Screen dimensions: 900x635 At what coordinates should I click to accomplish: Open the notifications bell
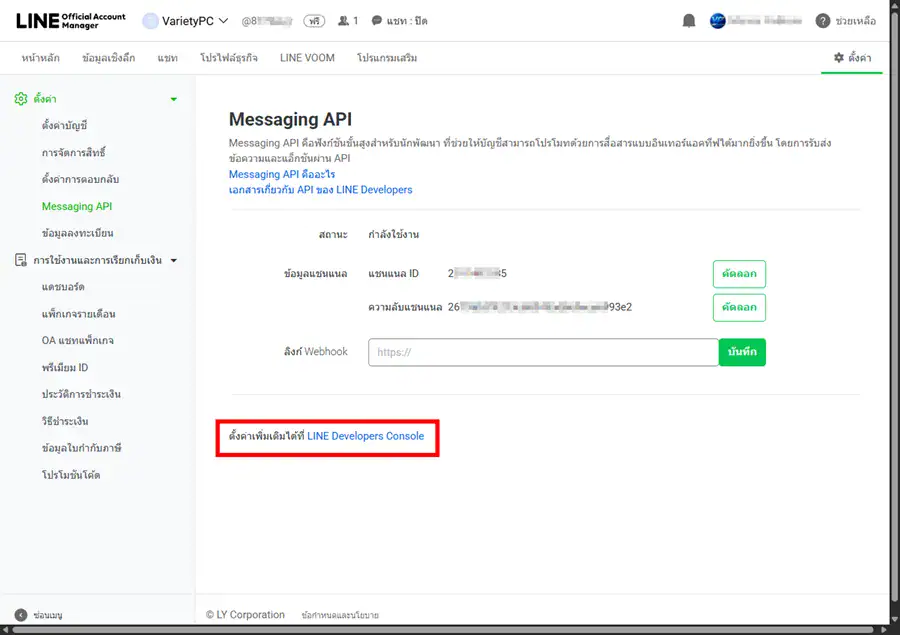[x=689, y=21]
